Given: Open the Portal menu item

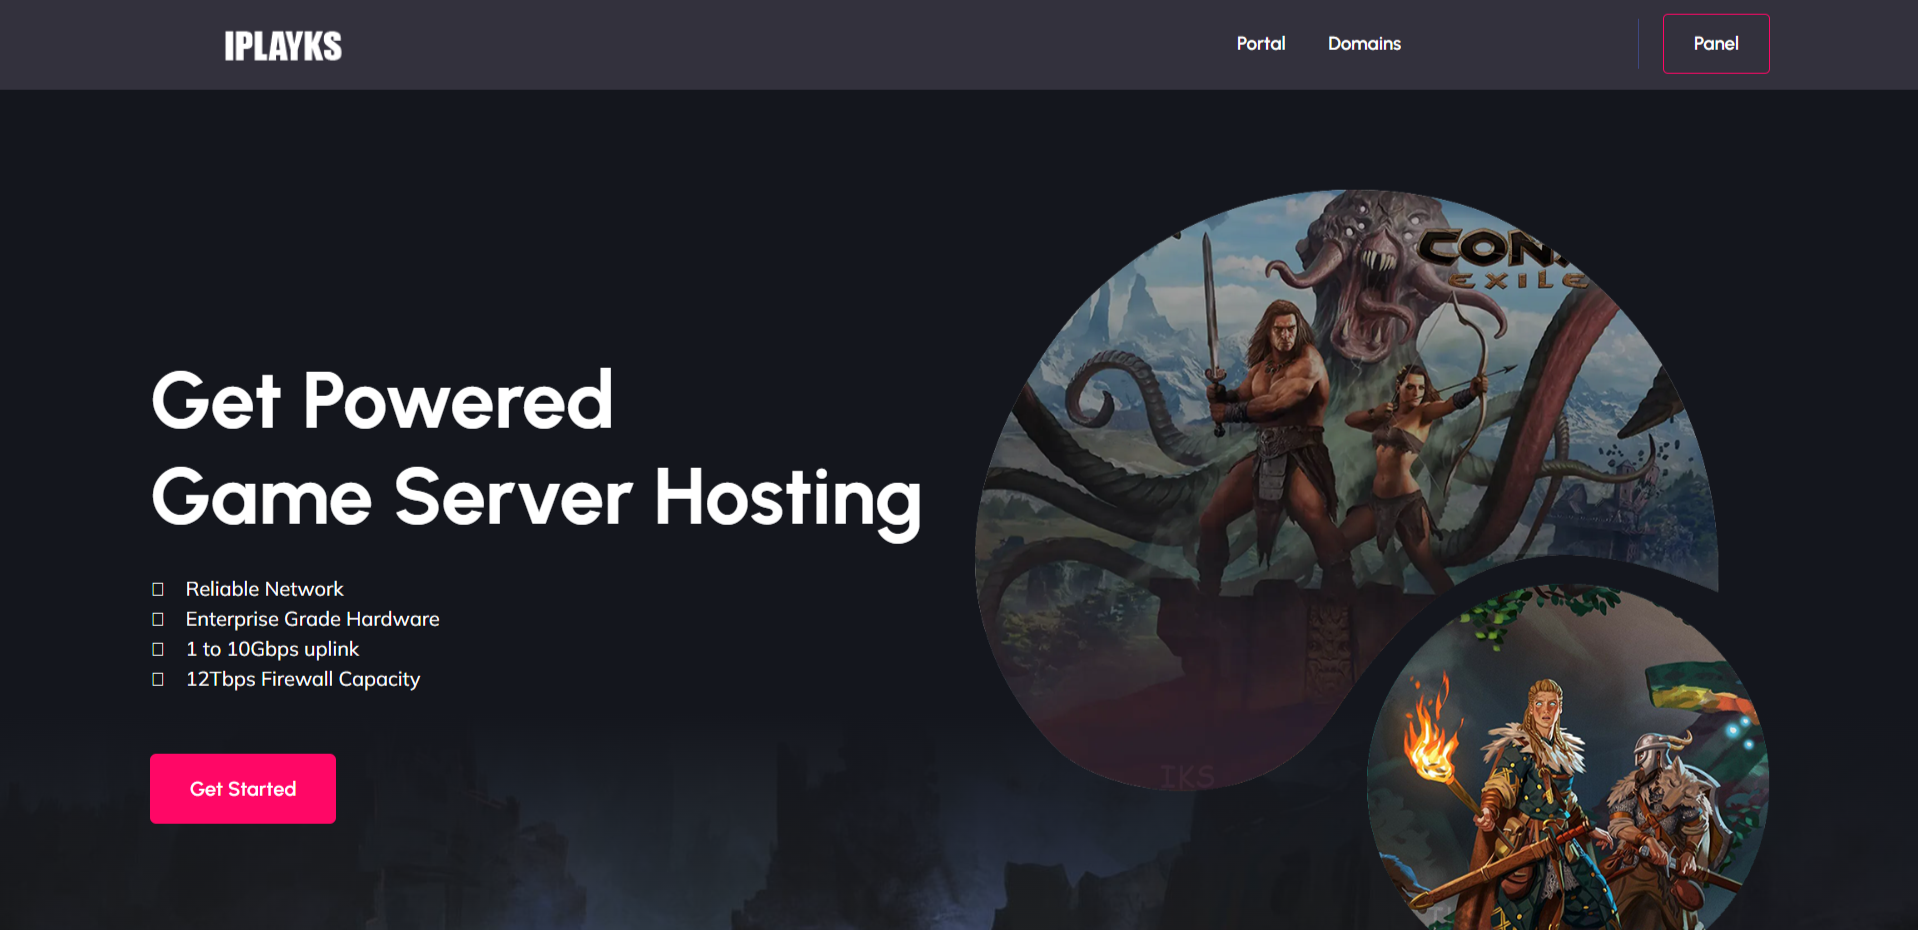Looking at the screenshot, I should click(x=1260, y=44).
